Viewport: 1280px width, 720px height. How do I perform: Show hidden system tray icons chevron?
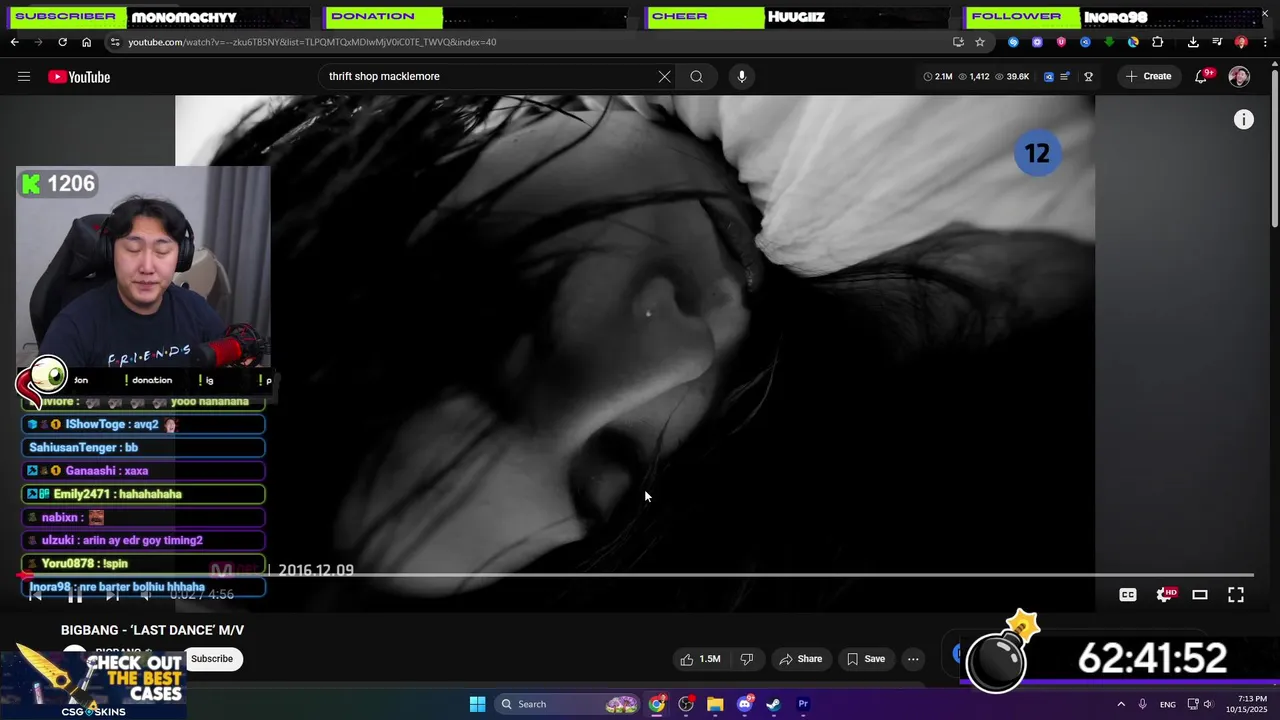tap(1121, 704)
